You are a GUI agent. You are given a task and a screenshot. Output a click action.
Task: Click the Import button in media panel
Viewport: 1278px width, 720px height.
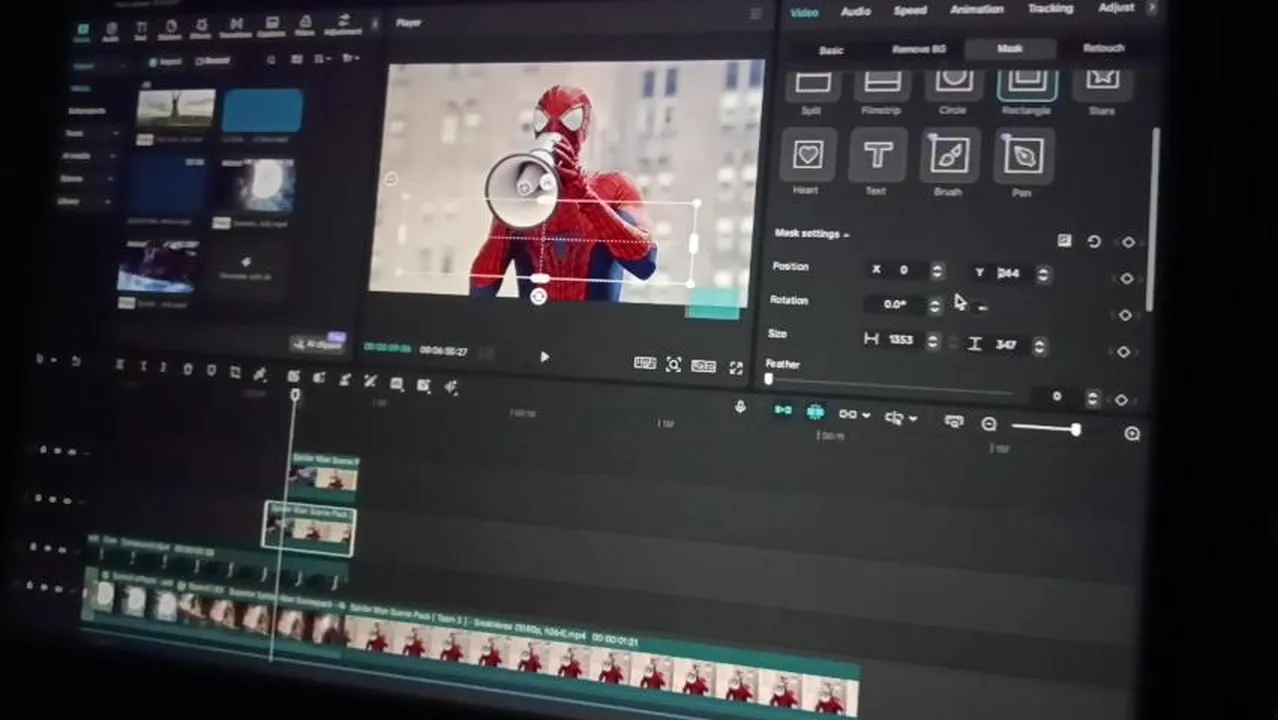166,62
